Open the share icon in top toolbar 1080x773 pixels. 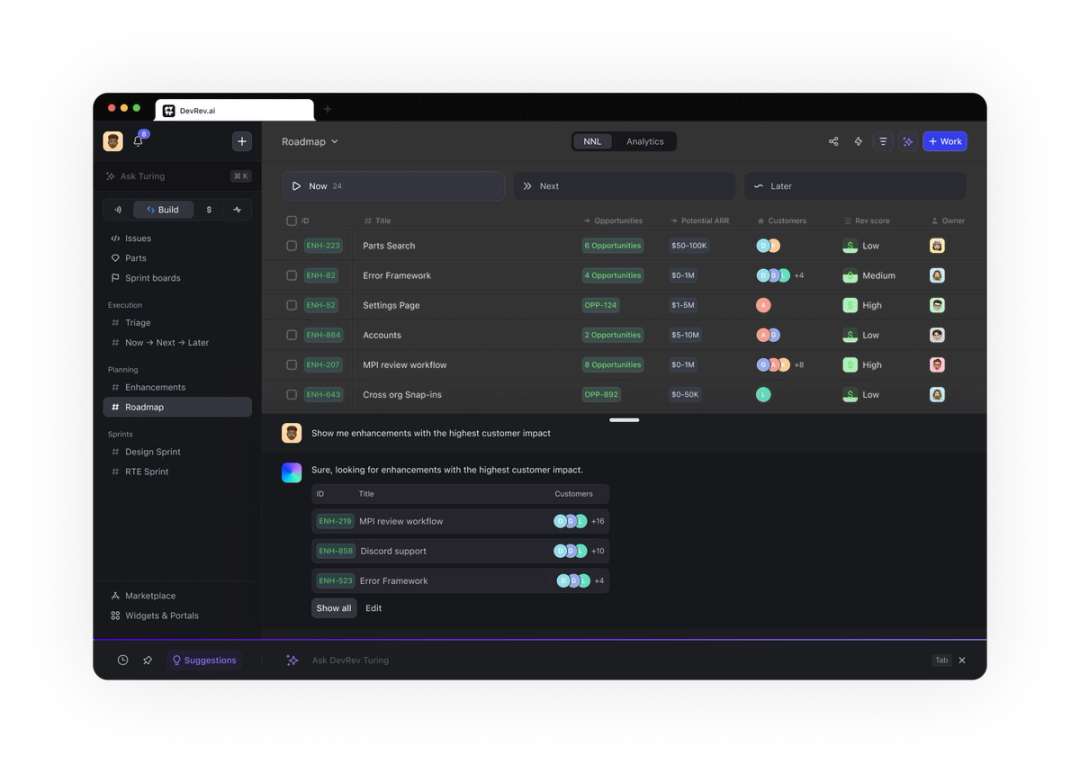[x=833, y=141]
